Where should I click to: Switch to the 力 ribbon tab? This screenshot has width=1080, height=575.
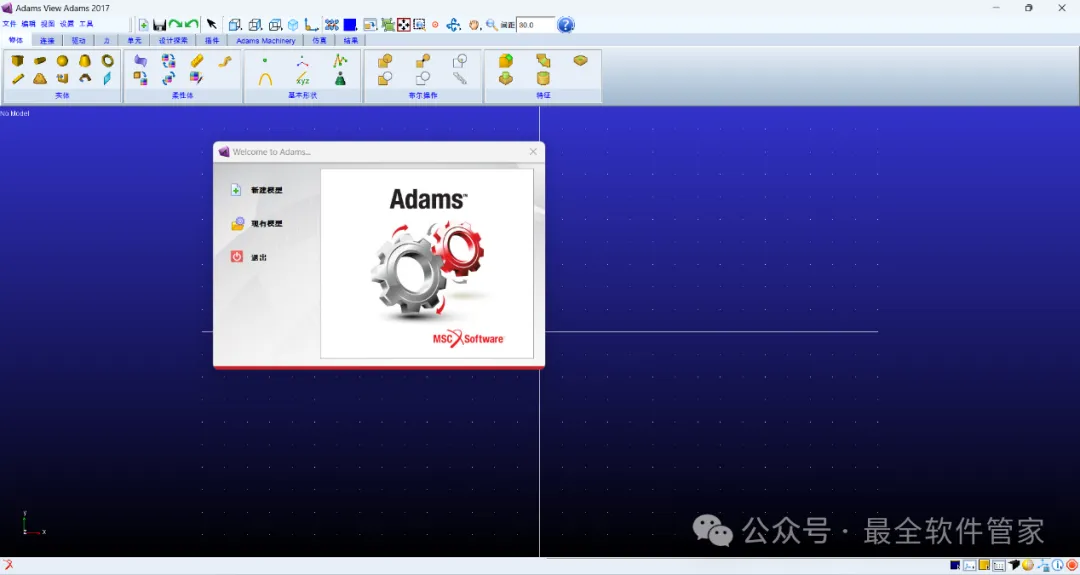(x=106, y=41)
